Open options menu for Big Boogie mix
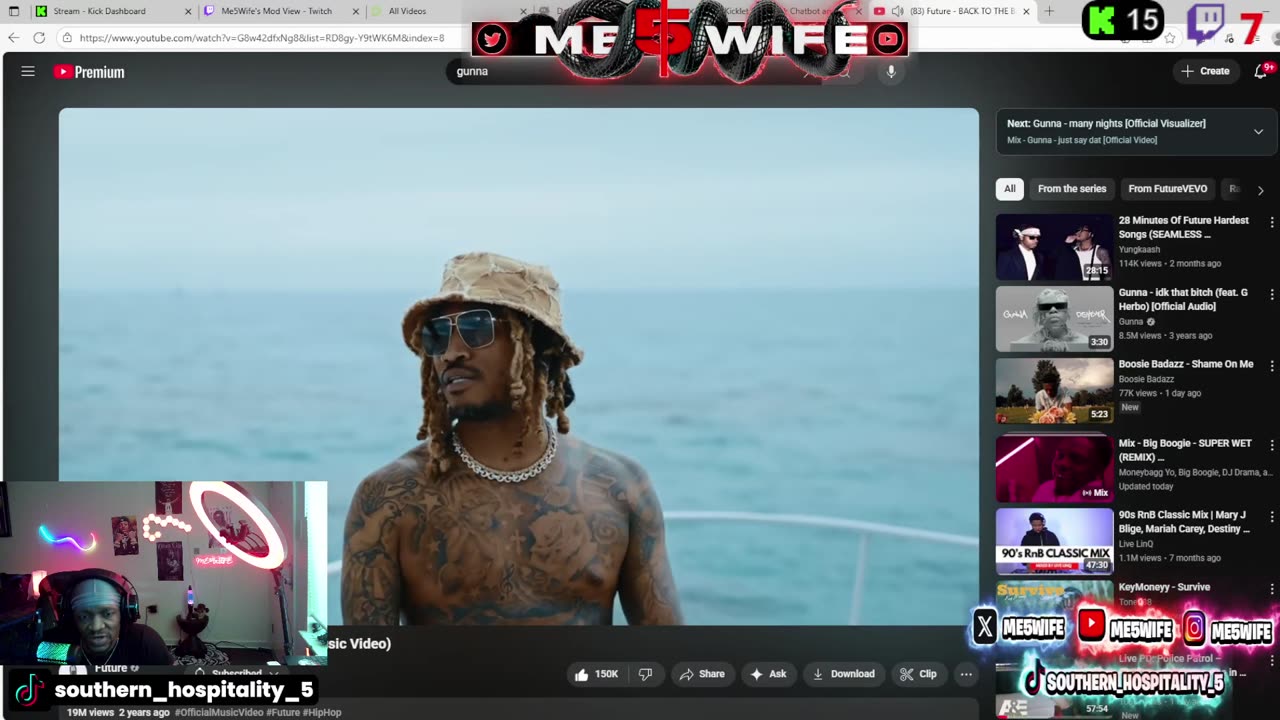 point(1271,445)
